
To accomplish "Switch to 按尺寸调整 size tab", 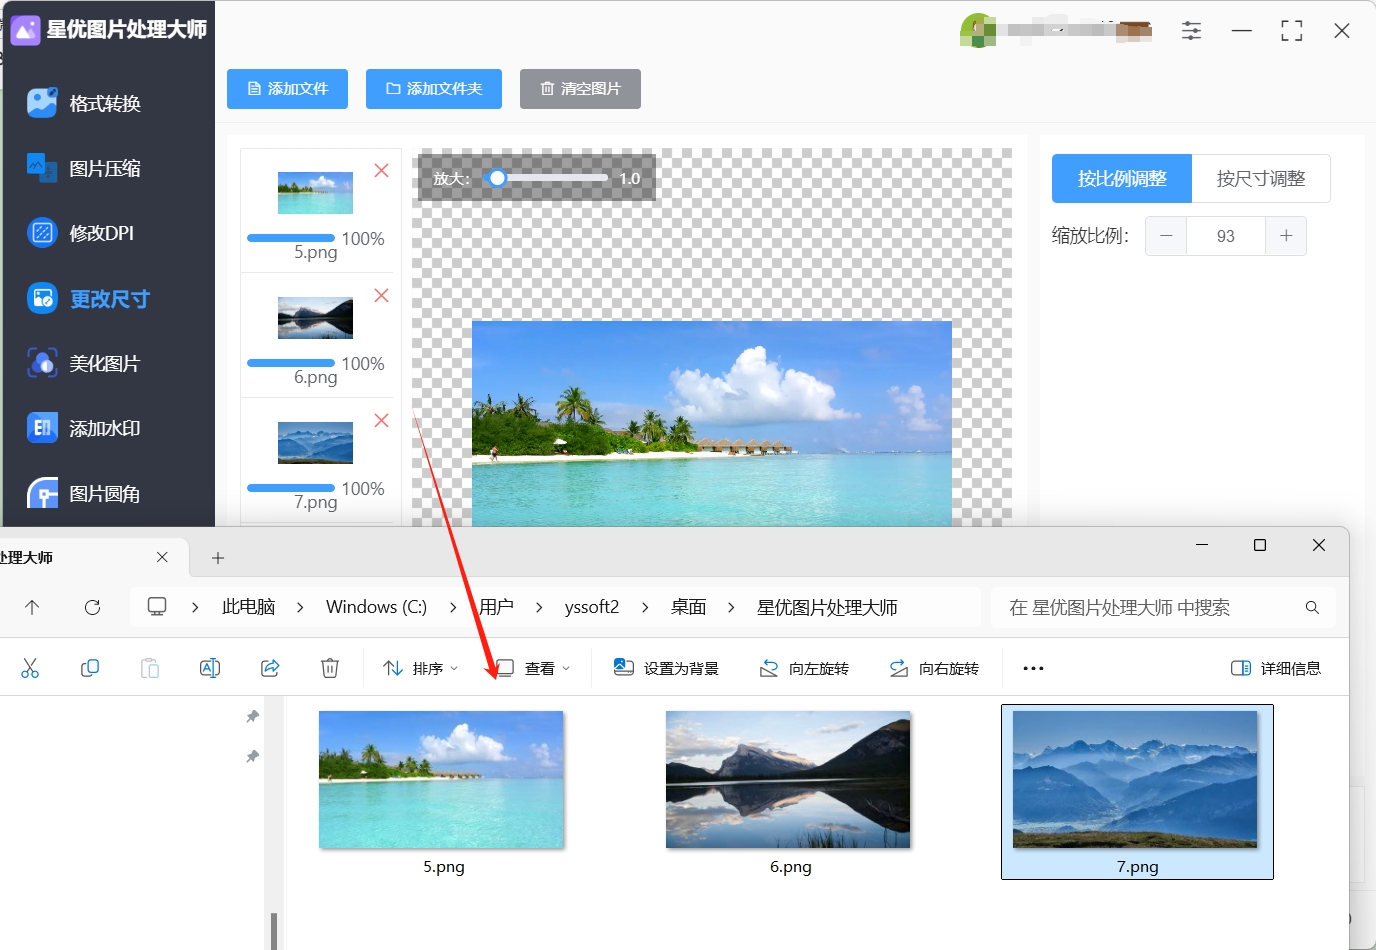I will [x=1261, y=179].
